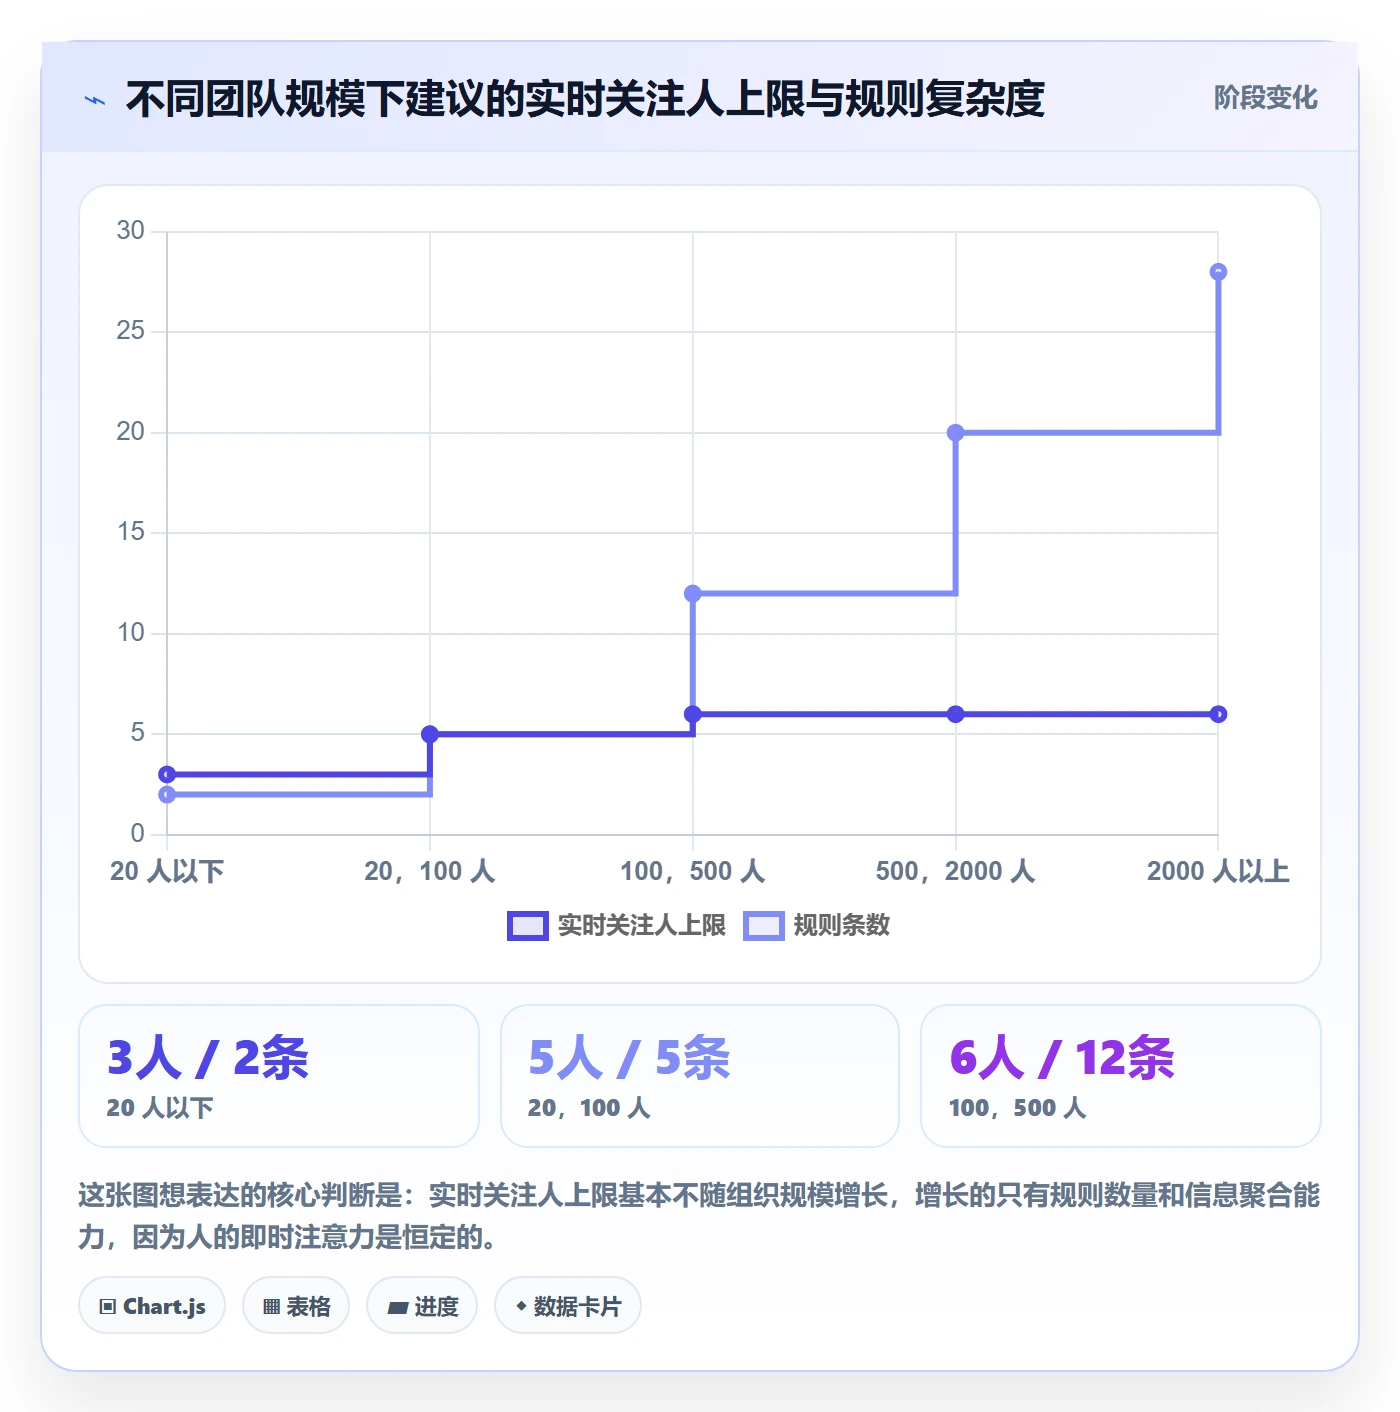Screen dimensions: 1400x1412
Task: Select the 表格 tag chip
Action: point(296,1306)
